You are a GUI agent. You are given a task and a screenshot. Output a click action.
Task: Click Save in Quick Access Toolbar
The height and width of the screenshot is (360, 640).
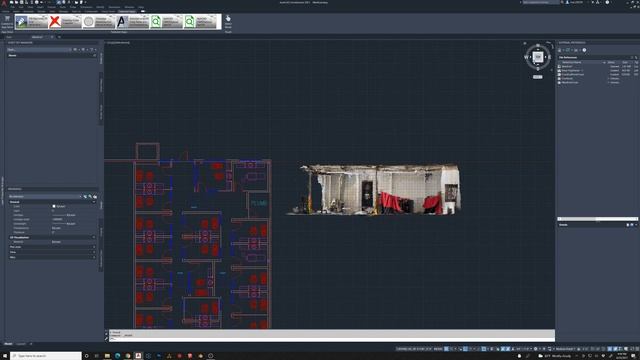click(x=22, y=2)
